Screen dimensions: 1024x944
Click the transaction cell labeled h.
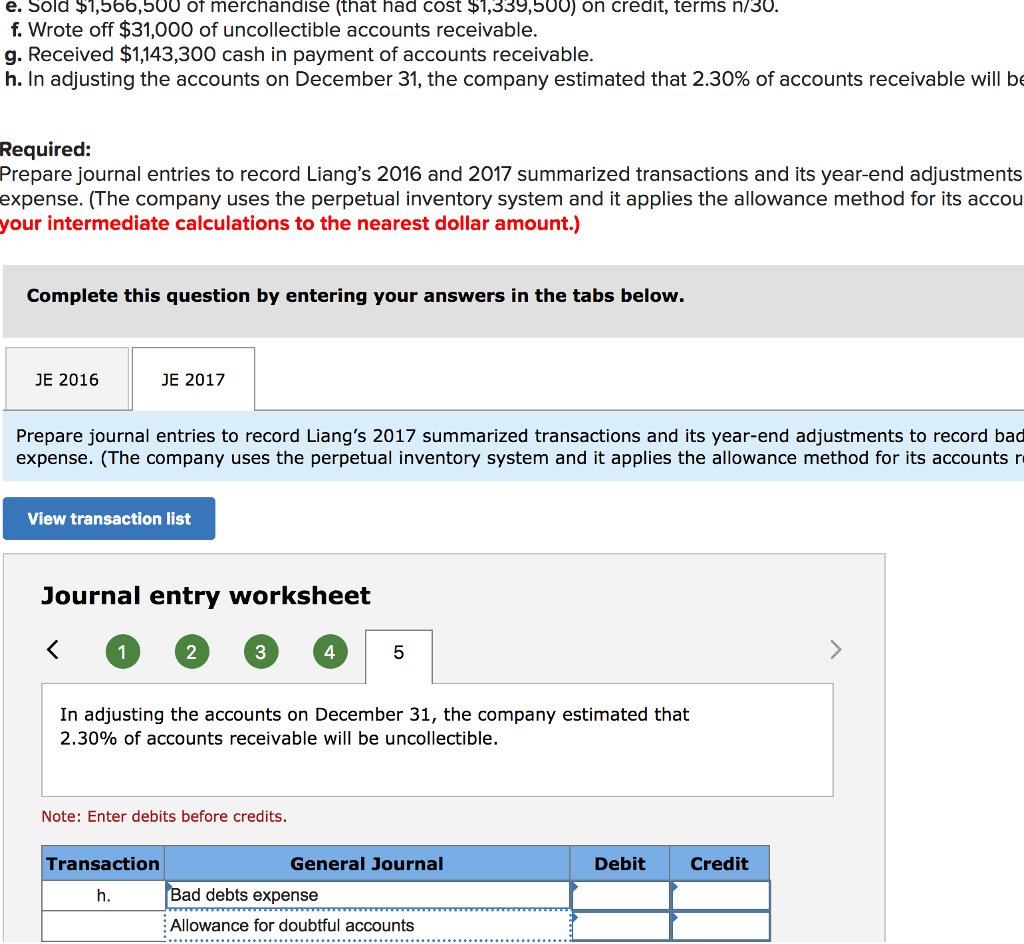tap(103, 895)
